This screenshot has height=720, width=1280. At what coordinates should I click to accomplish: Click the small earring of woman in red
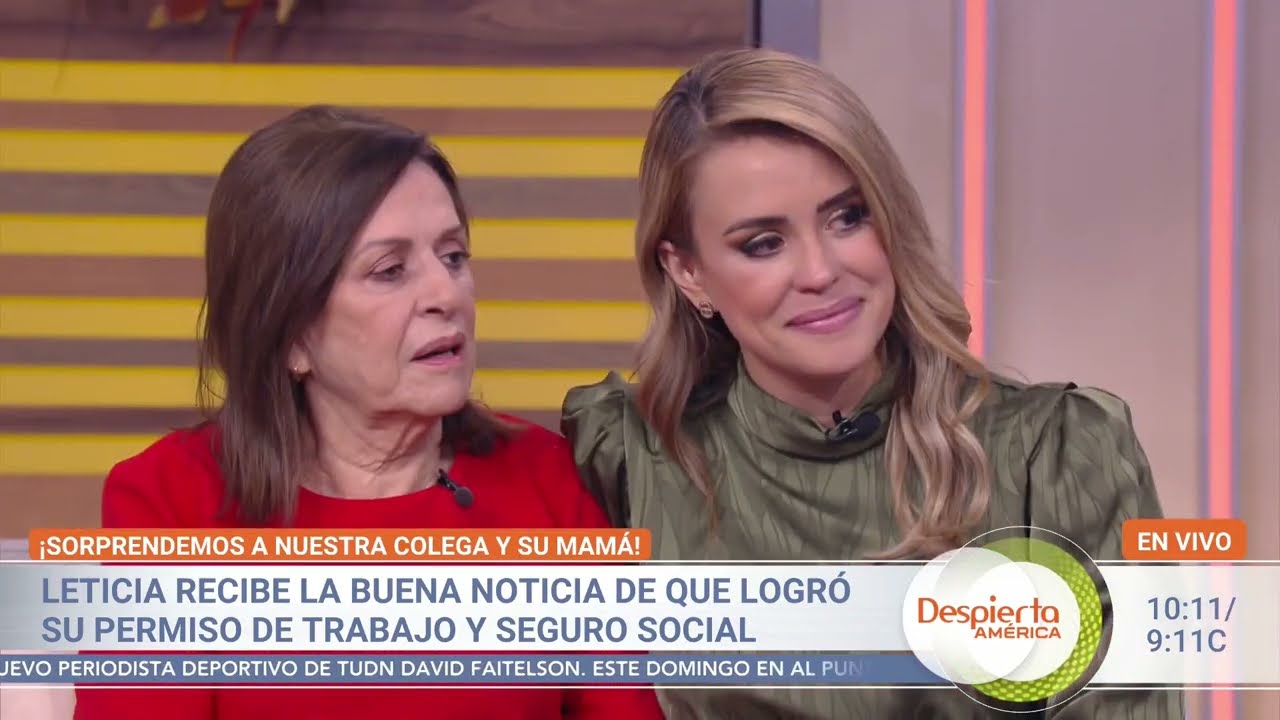(296, 373)
